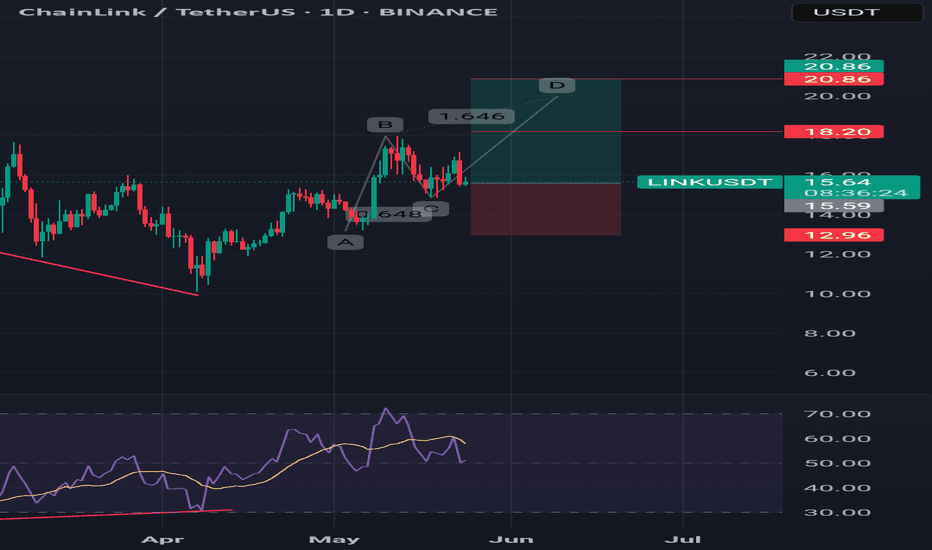932x550 pixels.
Task: Click the 8.00 price axis label
Action: pyautogui.click(x=830, y=334)
